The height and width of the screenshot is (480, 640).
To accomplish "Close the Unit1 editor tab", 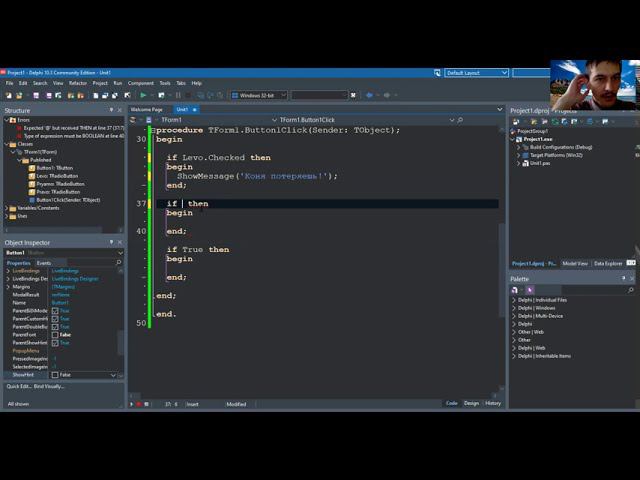I will (x=195, y=109).
